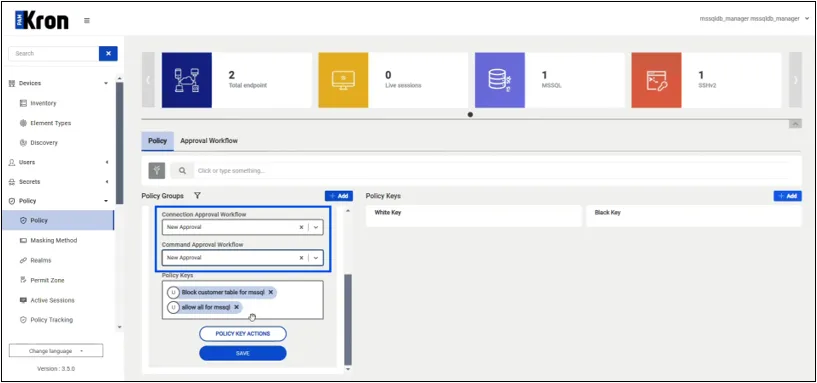Viewport: 817px width, 383px height.
Task: Clear the Connection Approval Workflow selection
Action: pos(301,227)
